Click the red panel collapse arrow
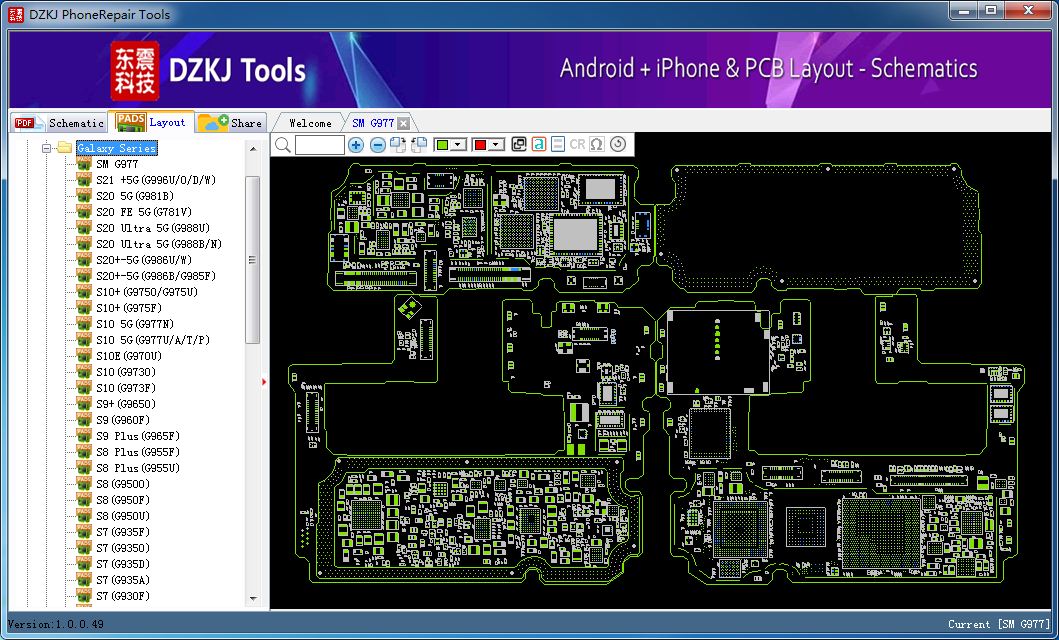The height and width of the screenshot is (640, 1059). (x=264, y=382)
